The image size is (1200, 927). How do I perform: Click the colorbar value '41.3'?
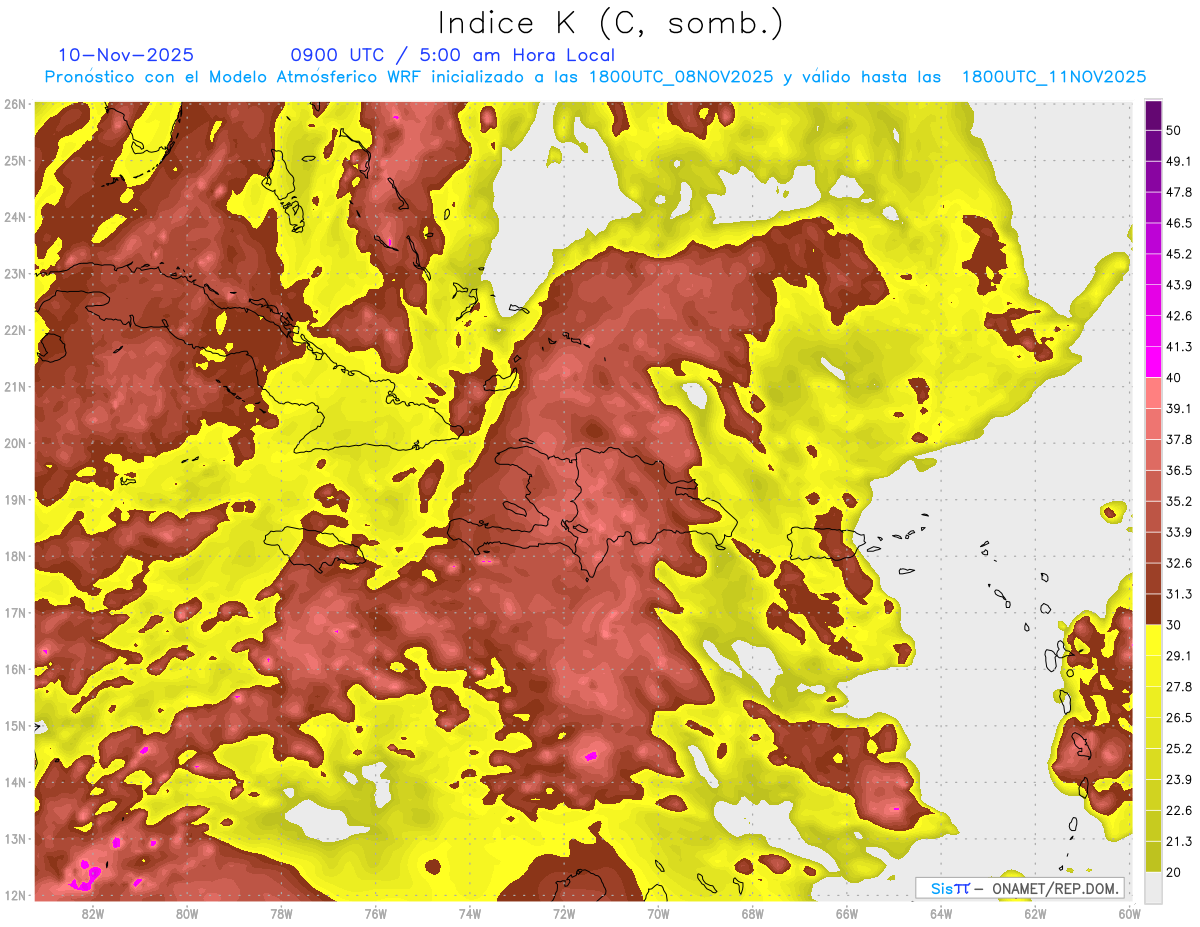coord(1178,346)
